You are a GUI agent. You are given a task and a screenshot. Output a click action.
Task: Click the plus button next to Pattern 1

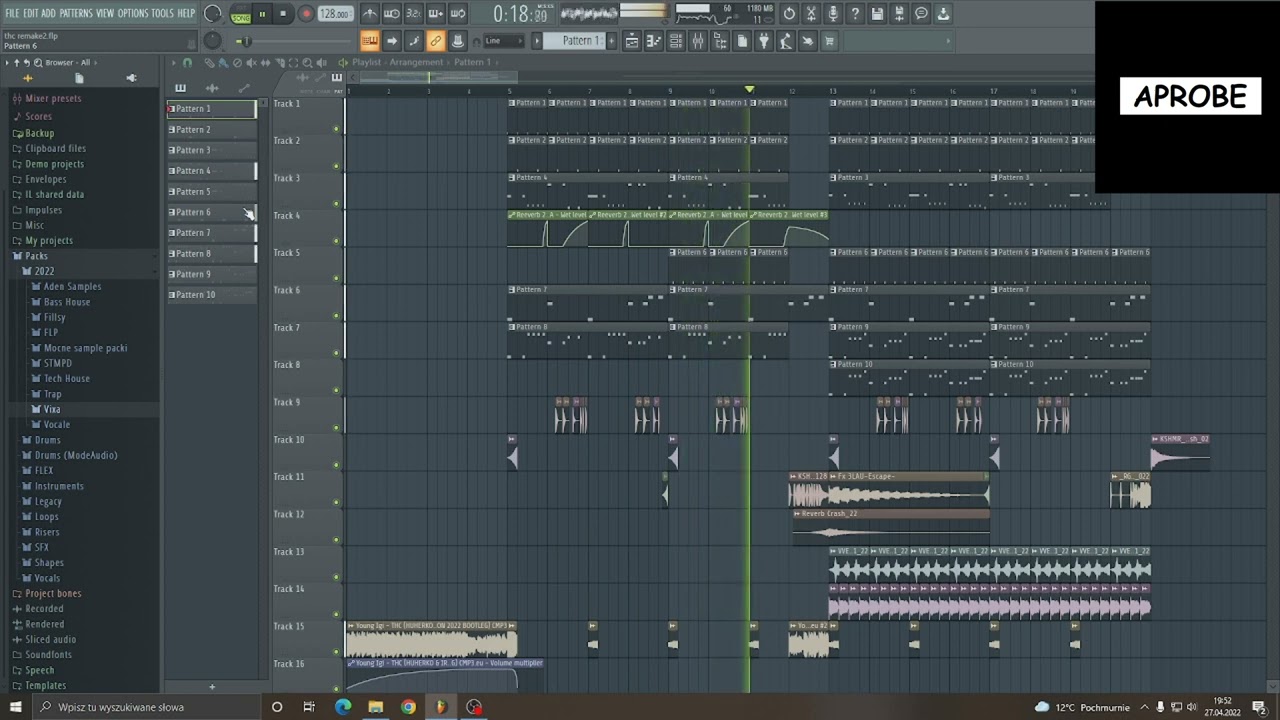tap(612, 41)
